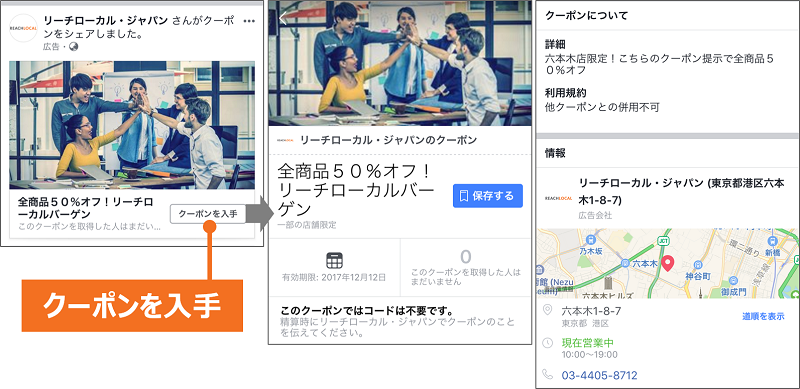Click the location marker icon beside 六本木1-8-7
Screen dimensions: 800x389
(547, 310)
